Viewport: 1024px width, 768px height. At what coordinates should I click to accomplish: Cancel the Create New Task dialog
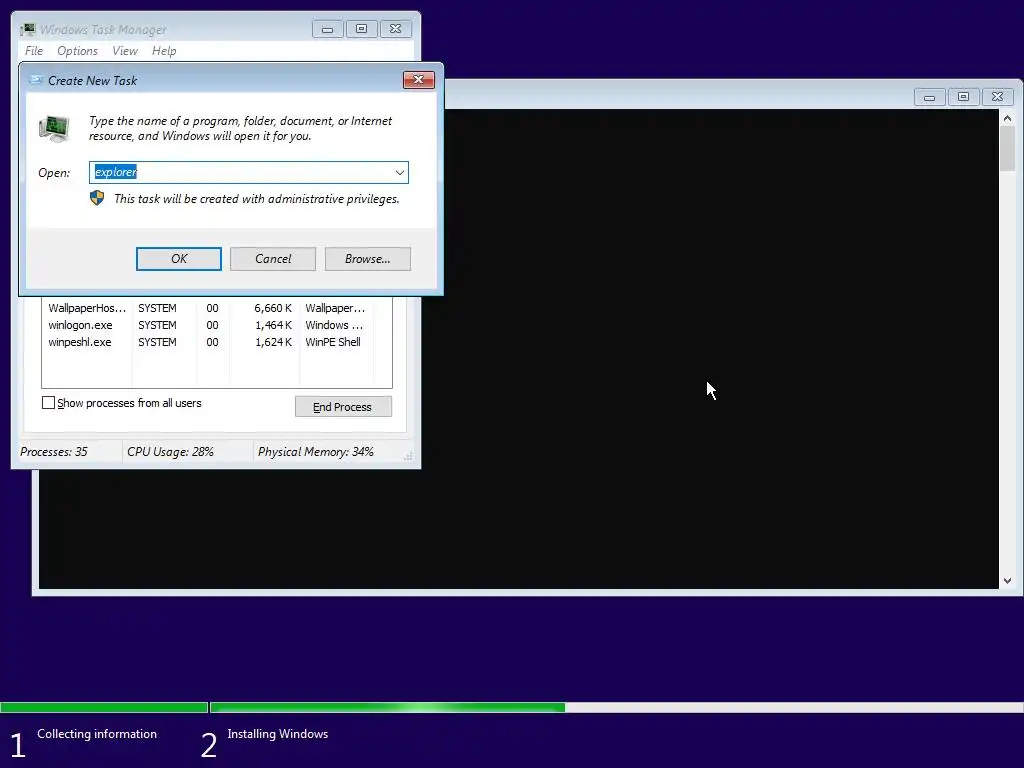(x=273, y=259)
